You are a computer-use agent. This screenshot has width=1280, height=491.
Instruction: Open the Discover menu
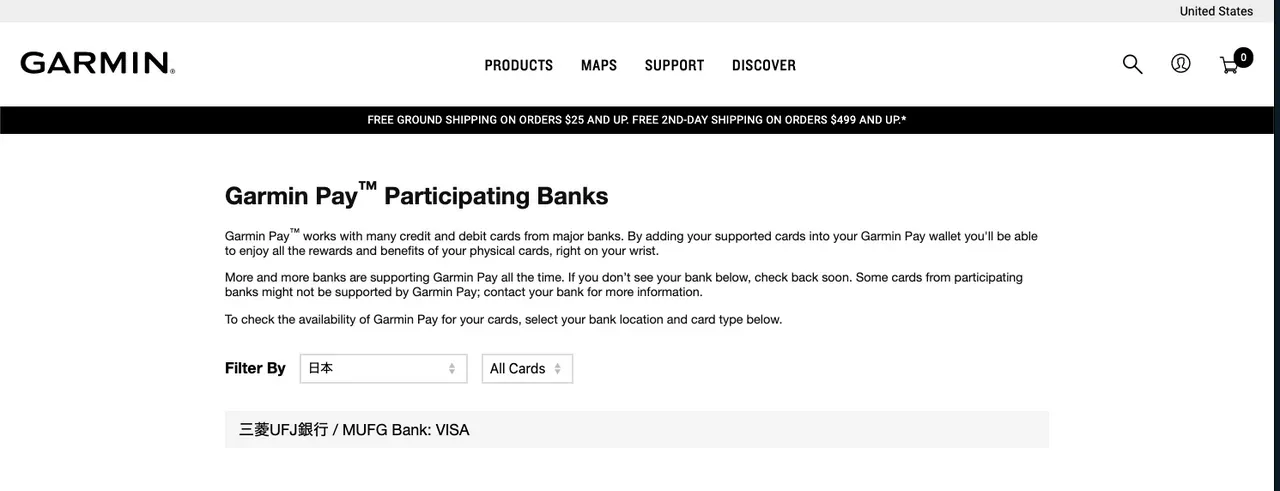764,65
